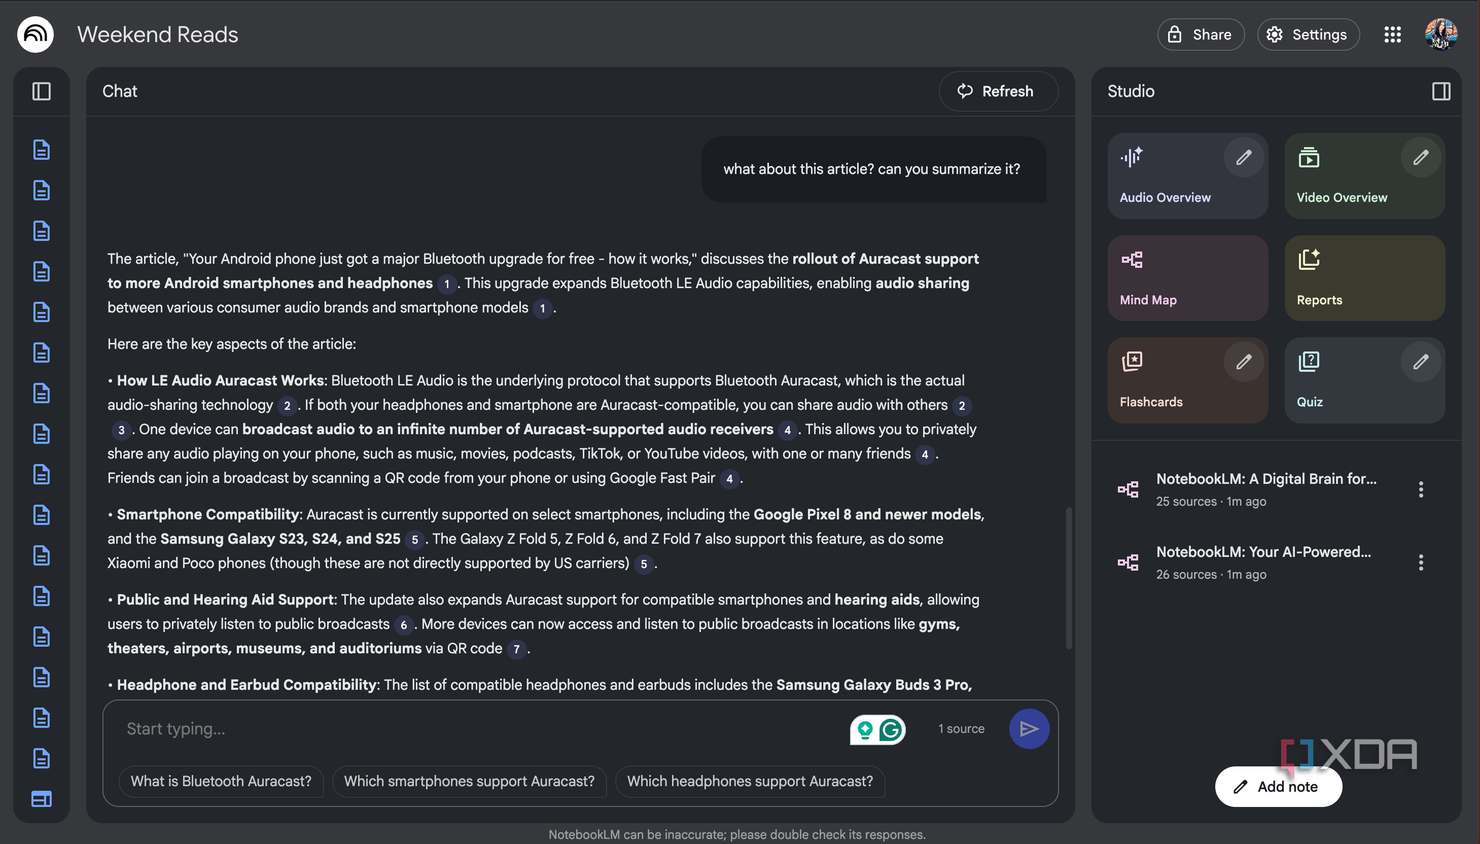Toggle the sources sidebar panel icon
Viewport: 1480px width, 844px height.
pyautogui.click(x=41, y=91)
